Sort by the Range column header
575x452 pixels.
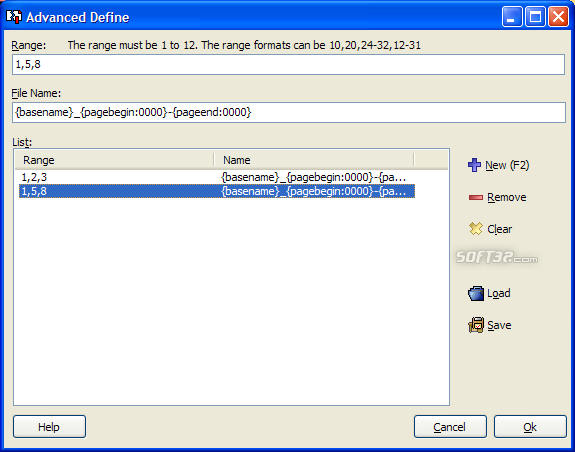tap(114, 160)
